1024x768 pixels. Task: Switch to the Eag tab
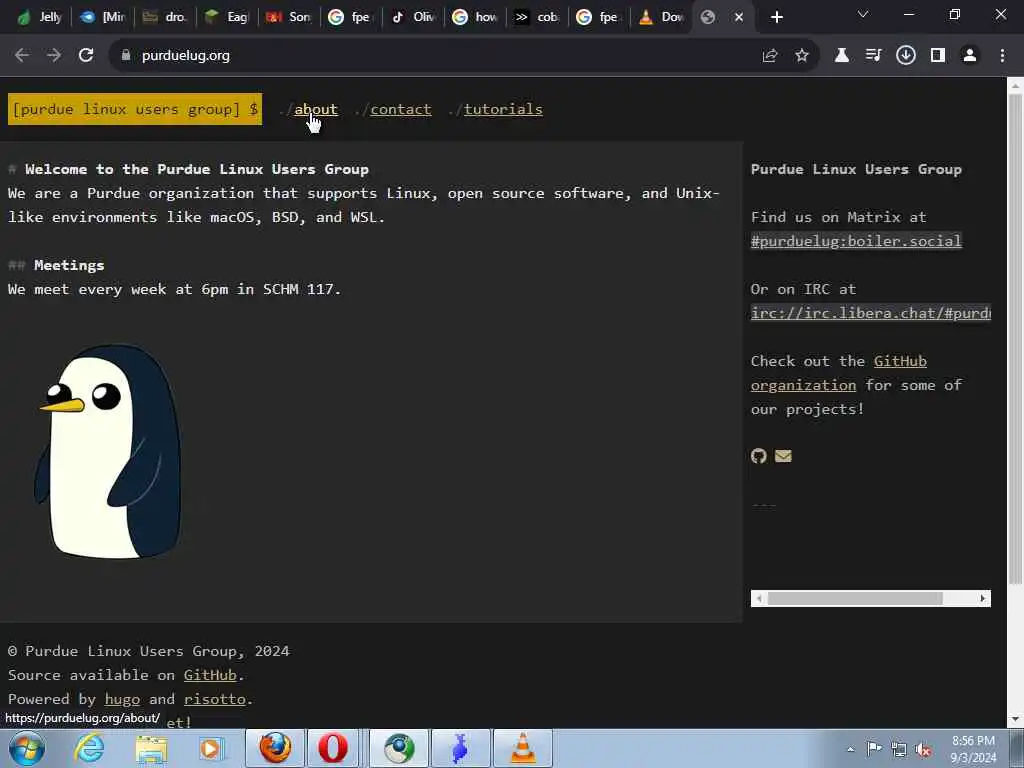click(x=227, y=17)
